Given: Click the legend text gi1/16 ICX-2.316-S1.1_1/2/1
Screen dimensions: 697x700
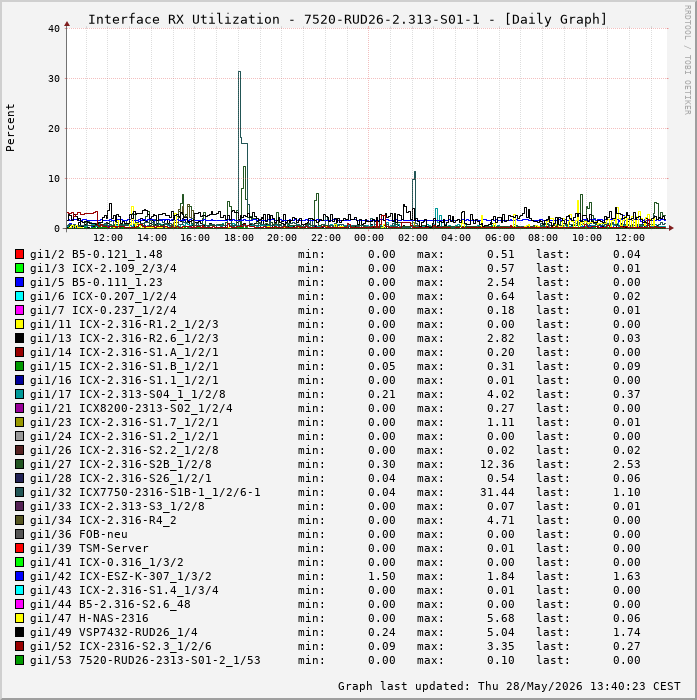Looking at the screenshot, I should [x=124, y=380].
